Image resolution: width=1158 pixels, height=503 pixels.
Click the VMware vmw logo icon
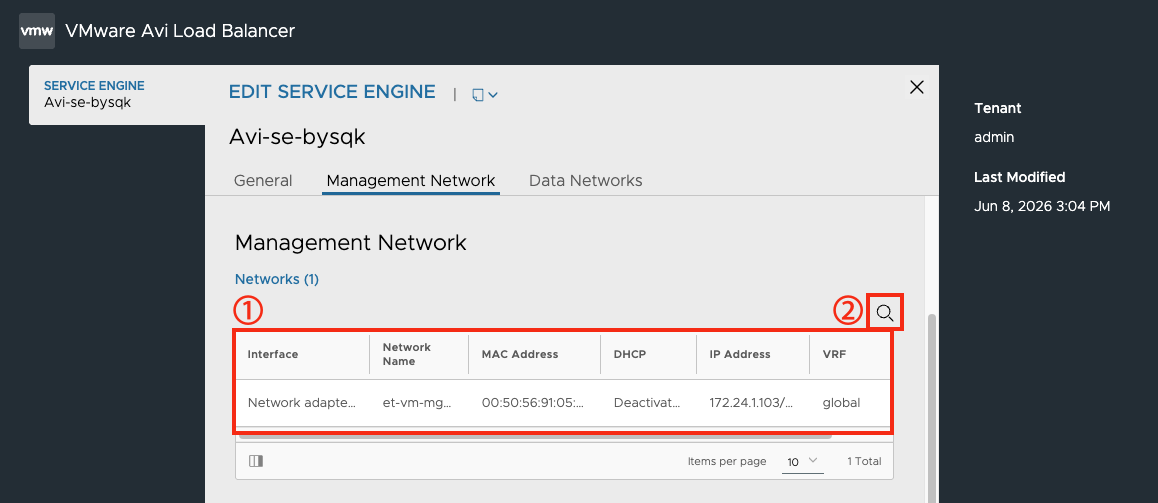pyautogui.click(x=36, y=31)
